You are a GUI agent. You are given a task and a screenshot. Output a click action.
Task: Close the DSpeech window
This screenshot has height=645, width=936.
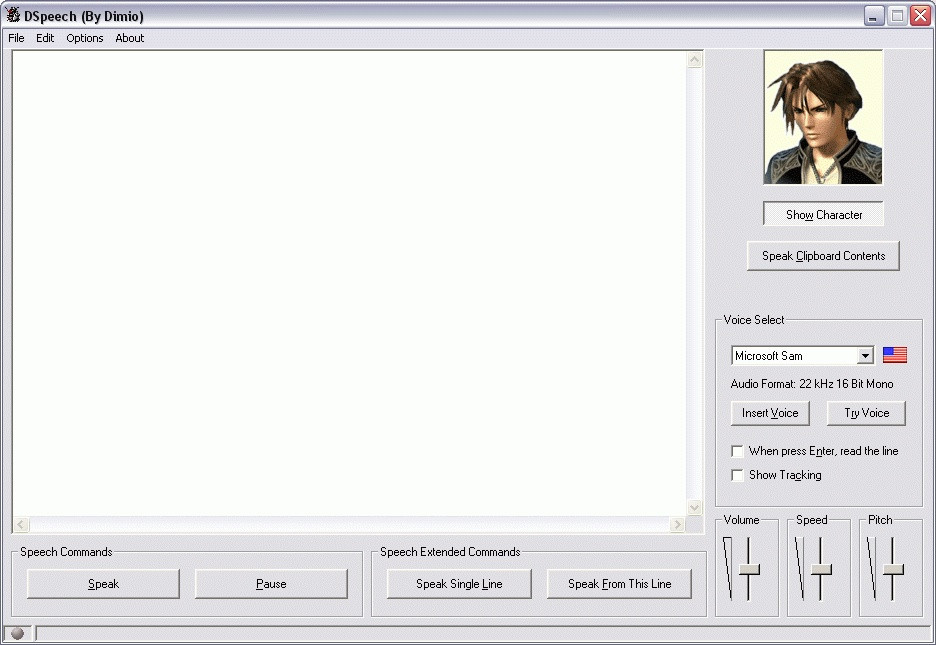[920, 16]
